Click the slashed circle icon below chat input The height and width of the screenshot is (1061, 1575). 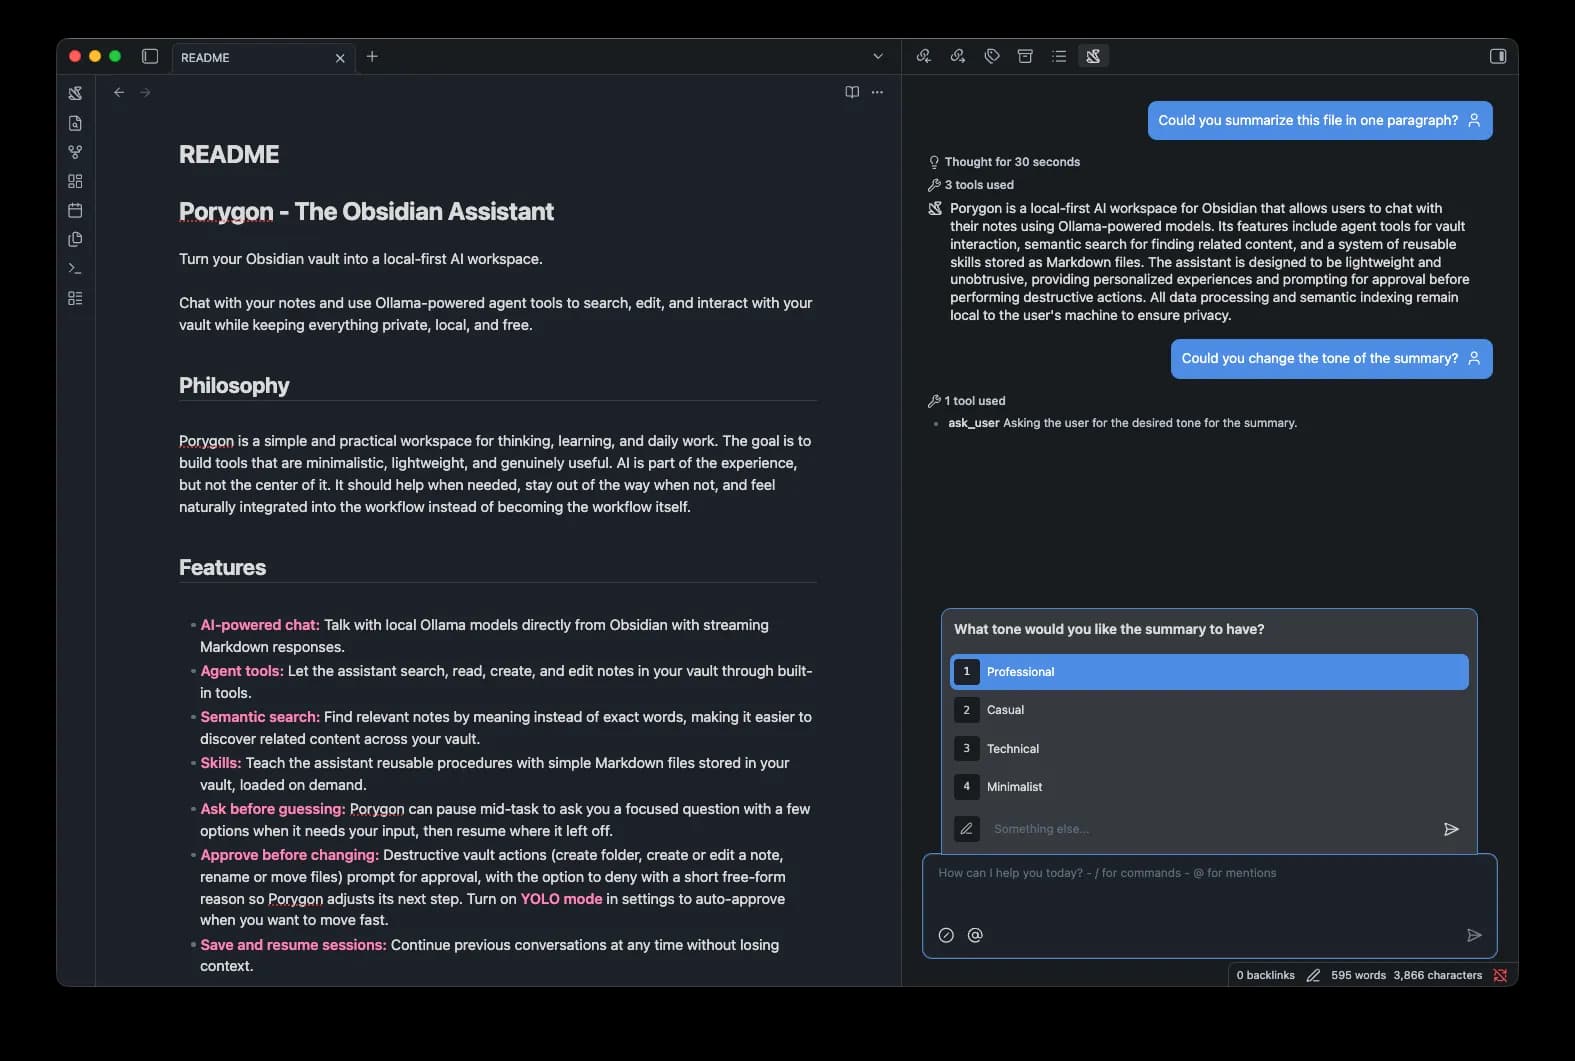click(946, 935)
